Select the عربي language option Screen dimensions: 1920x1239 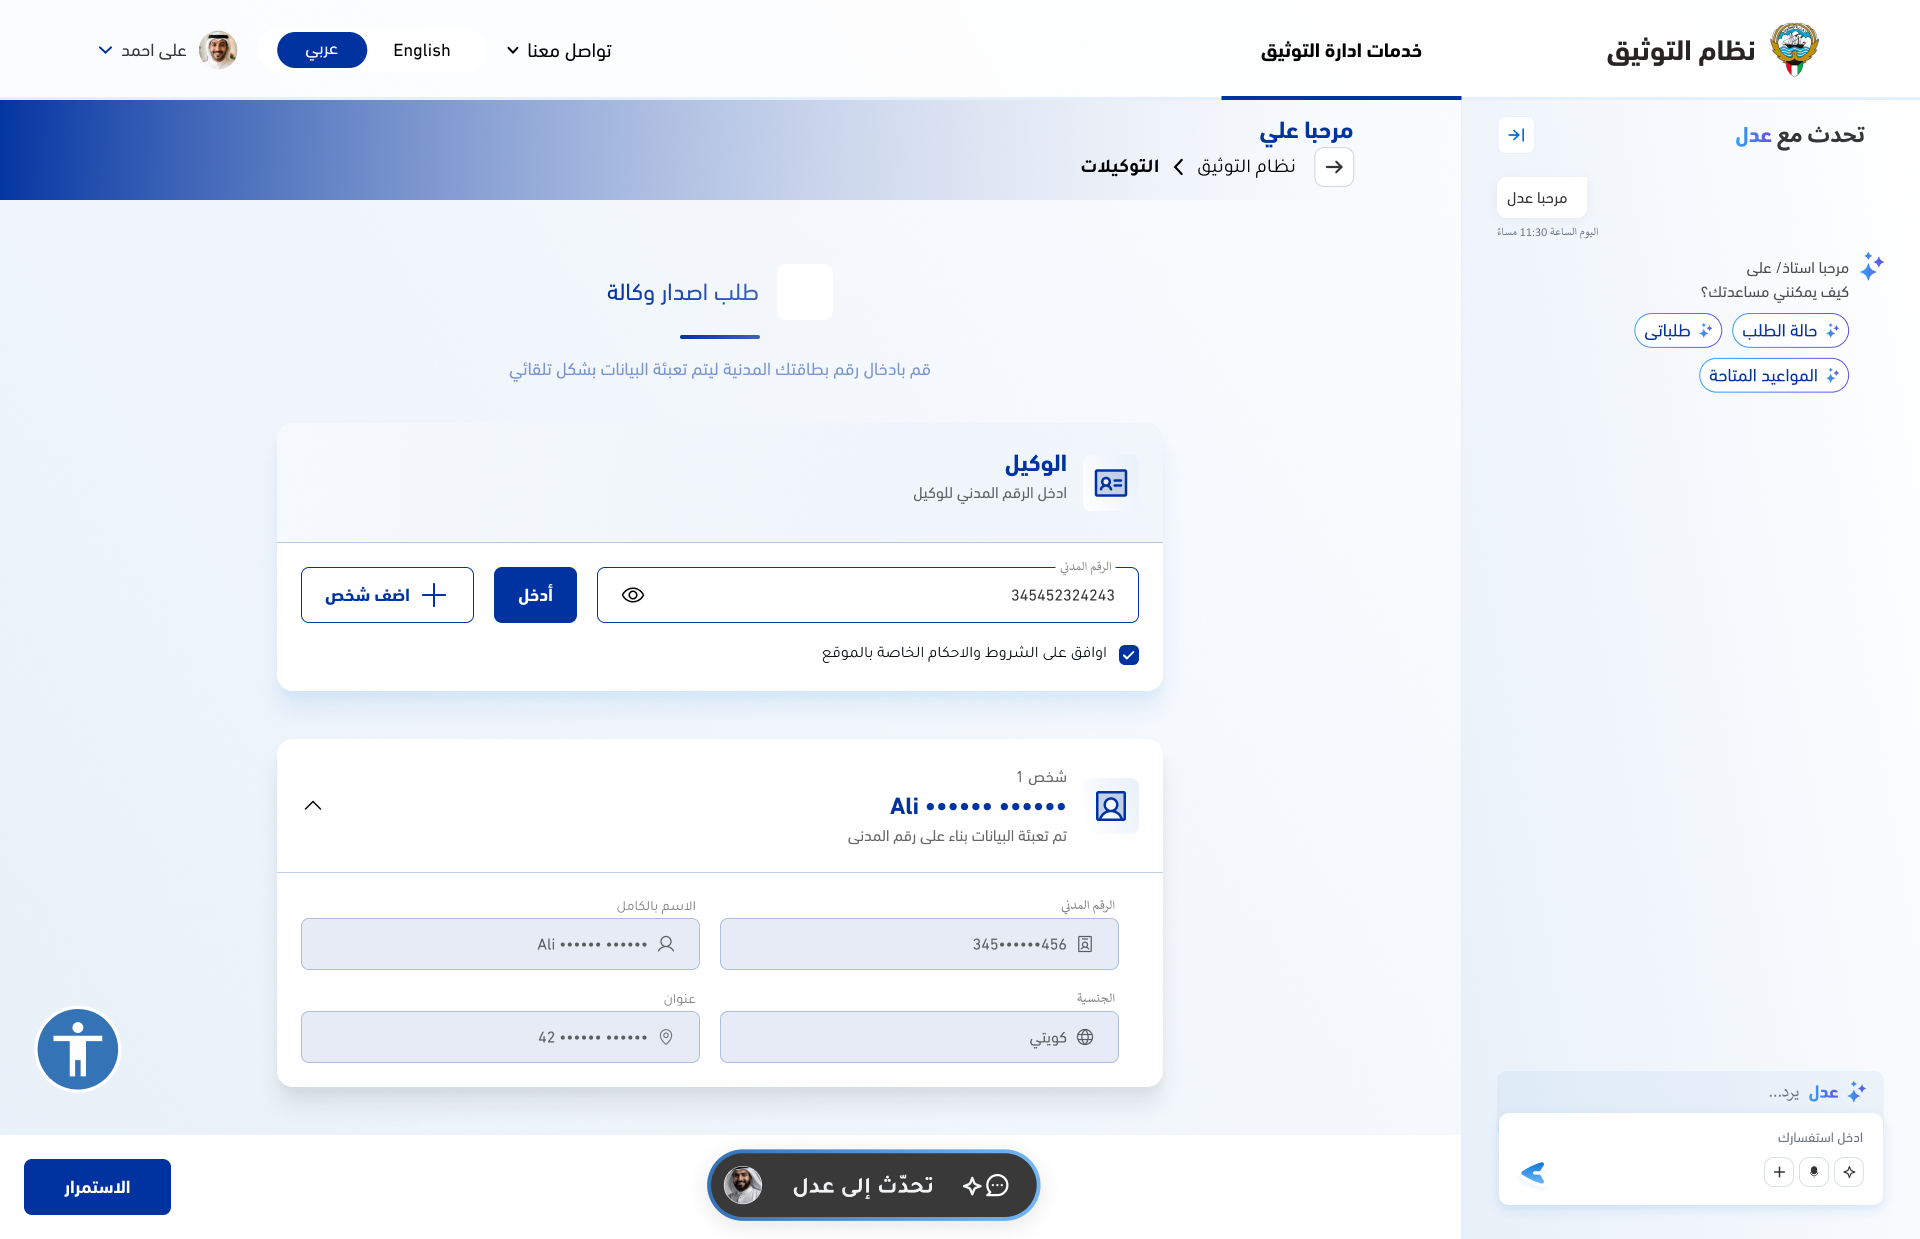322,50
